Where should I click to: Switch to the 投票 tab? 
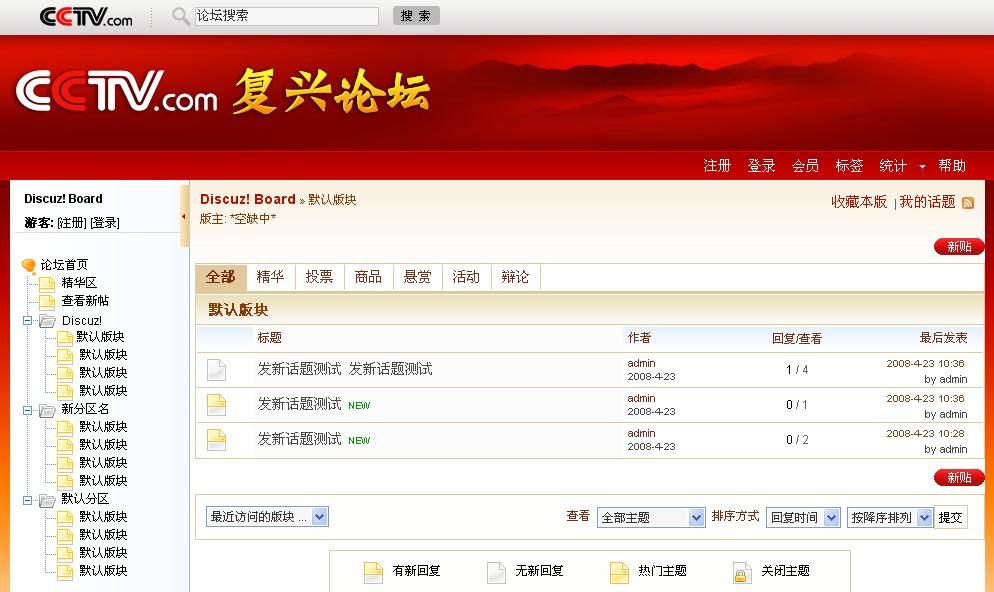click(x=320, y=277)
